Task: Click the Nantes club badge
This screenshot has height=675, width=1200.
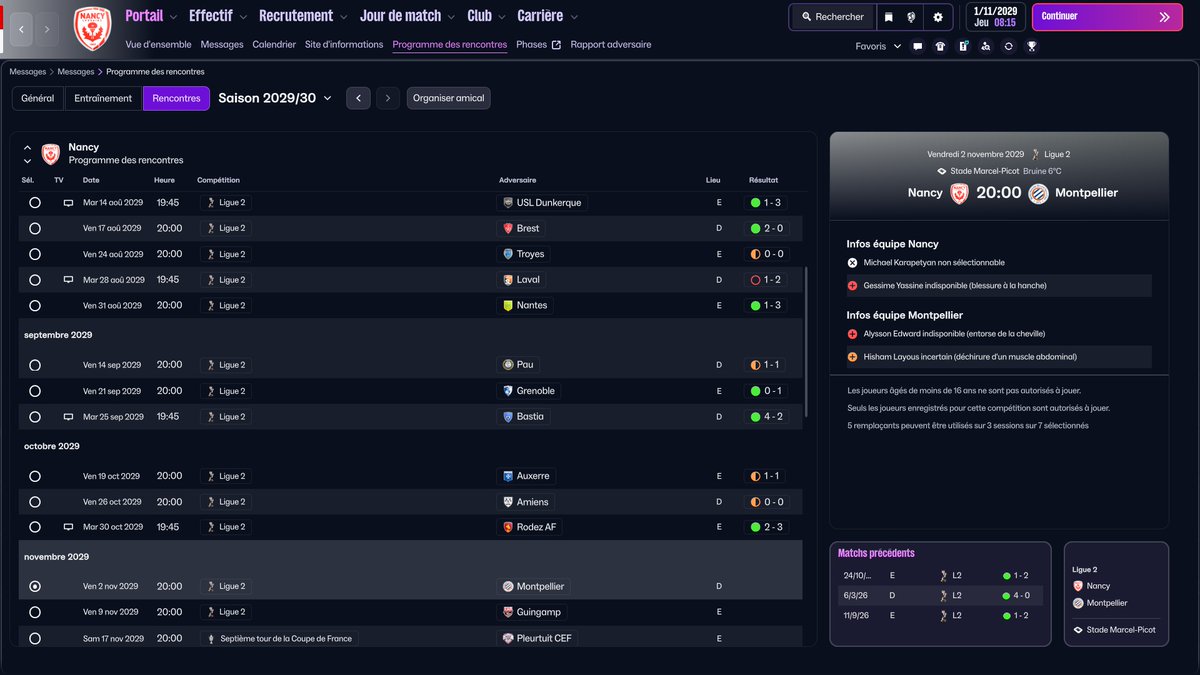Action: click(508, 305)
